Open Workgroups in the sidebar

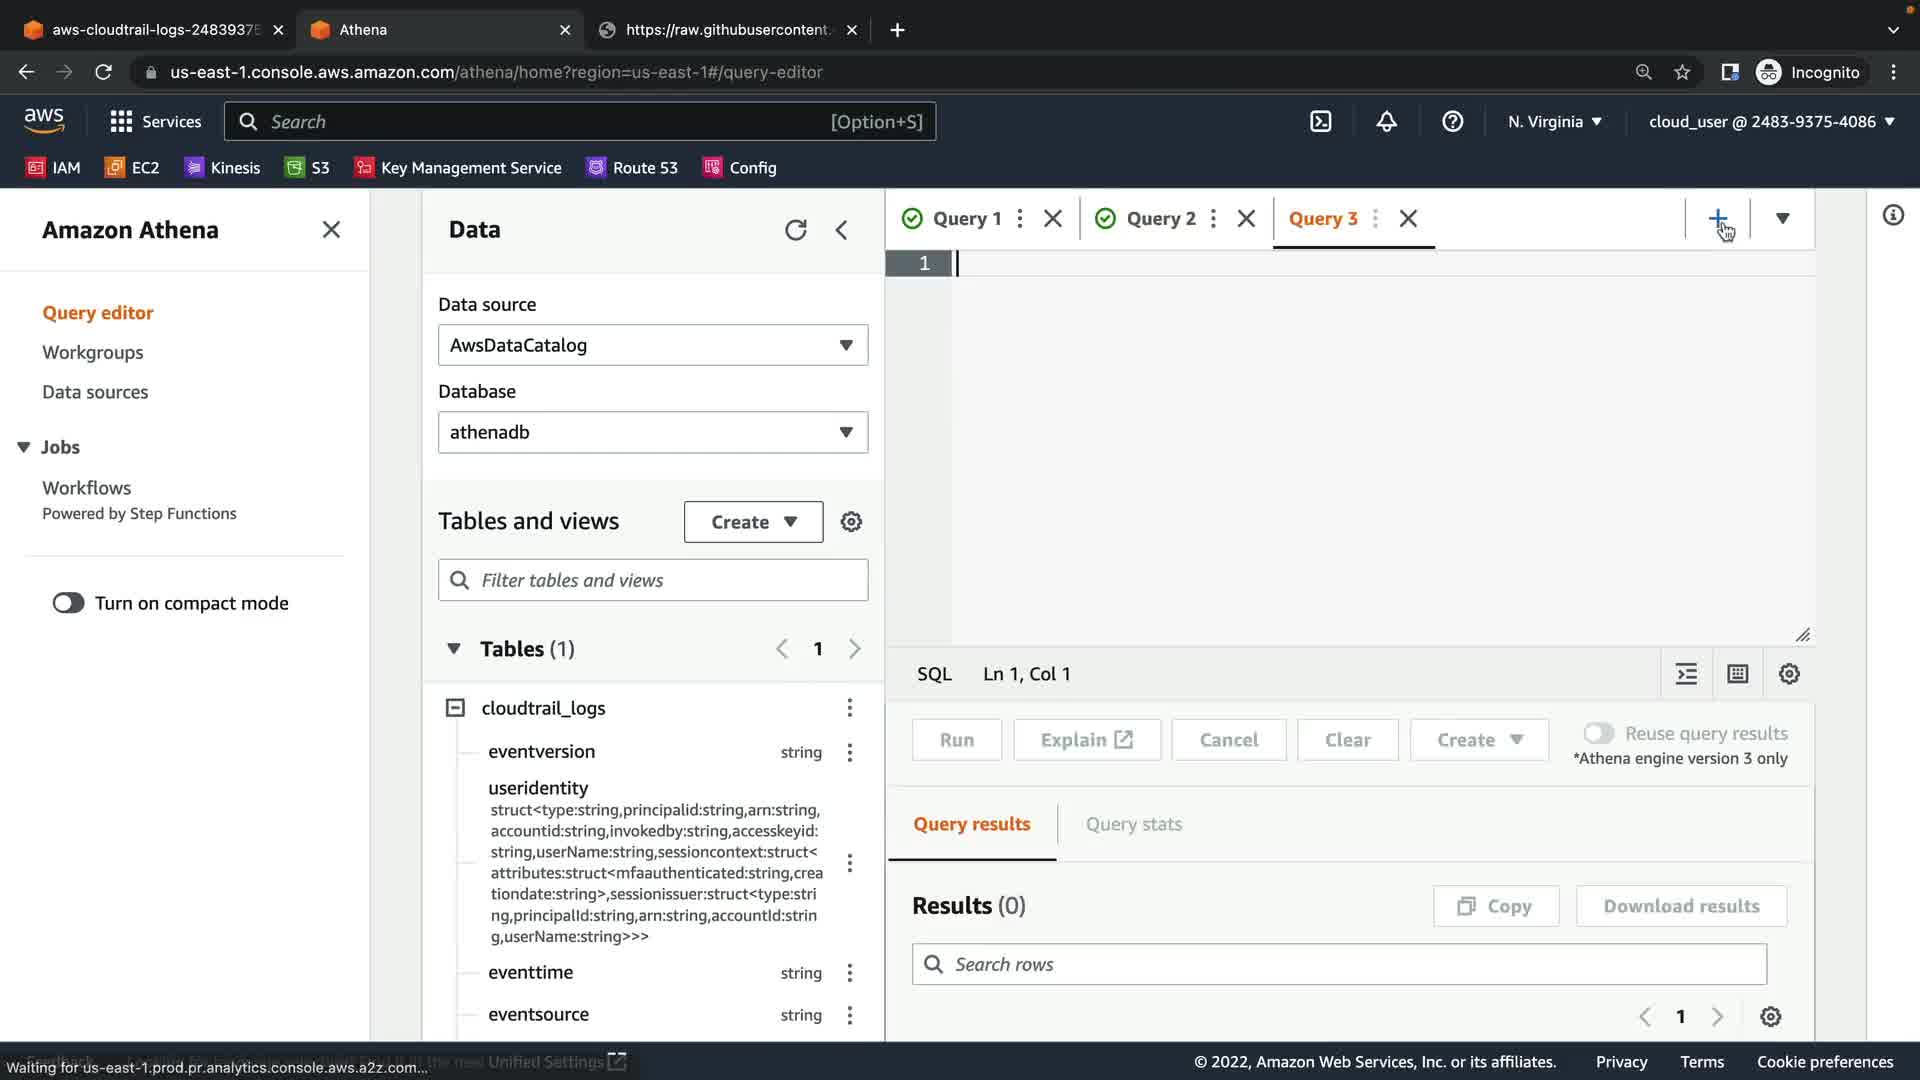[x=93, y=352]
